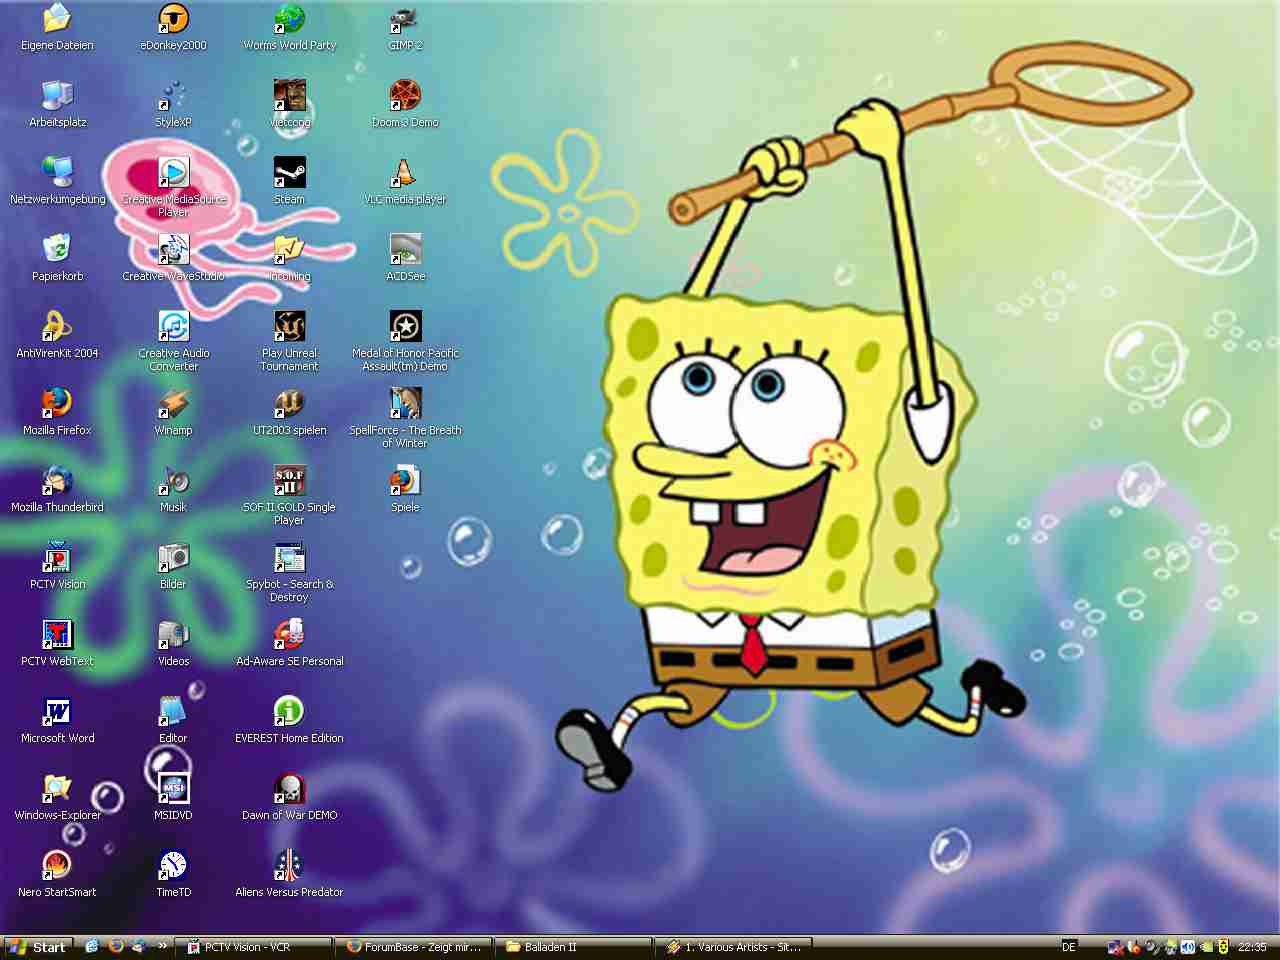Viewport: 1280px width, 960px height.
Task: Click Internet Explorer quick launch icon
Action: (92, 946)
